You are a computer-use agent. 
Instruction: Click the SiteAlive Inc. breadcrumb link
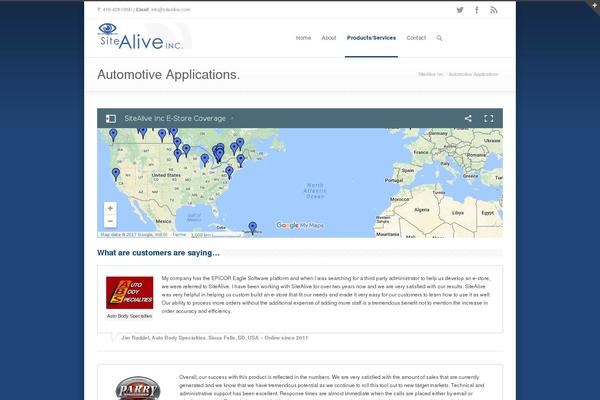coord(431,74)
